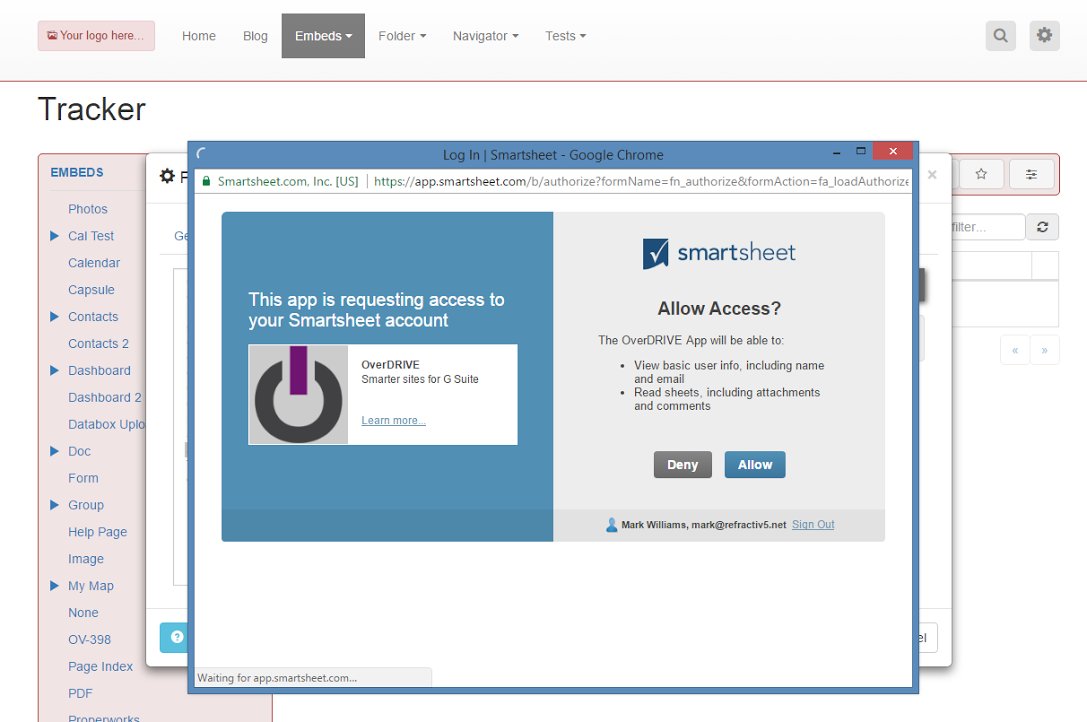Click the Deny button
This screenshot has width=1087, height=722.
(682, 465)
